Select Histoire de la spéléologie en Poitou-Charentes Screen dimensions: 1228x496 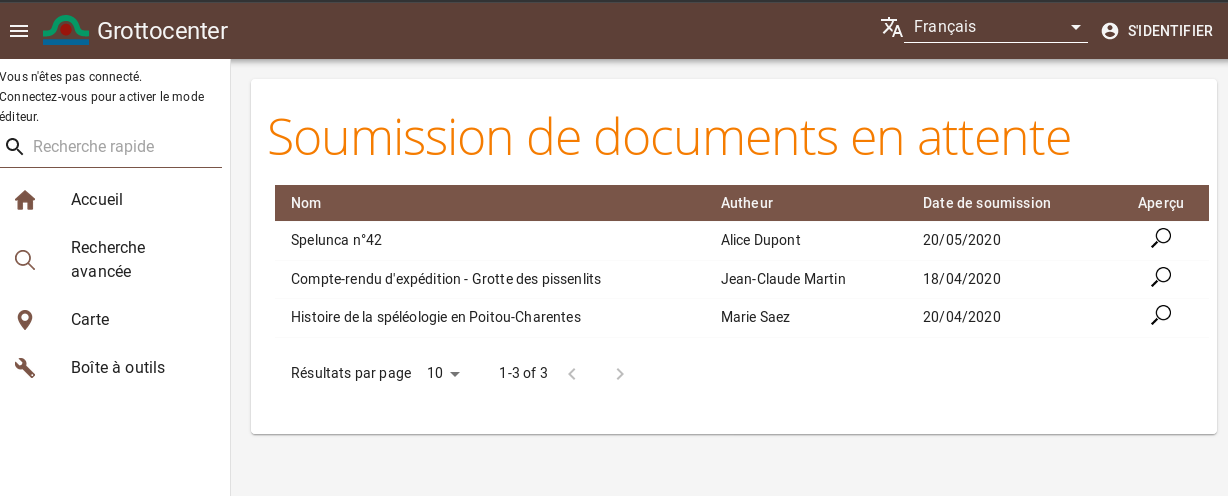(x=436, y=317)
